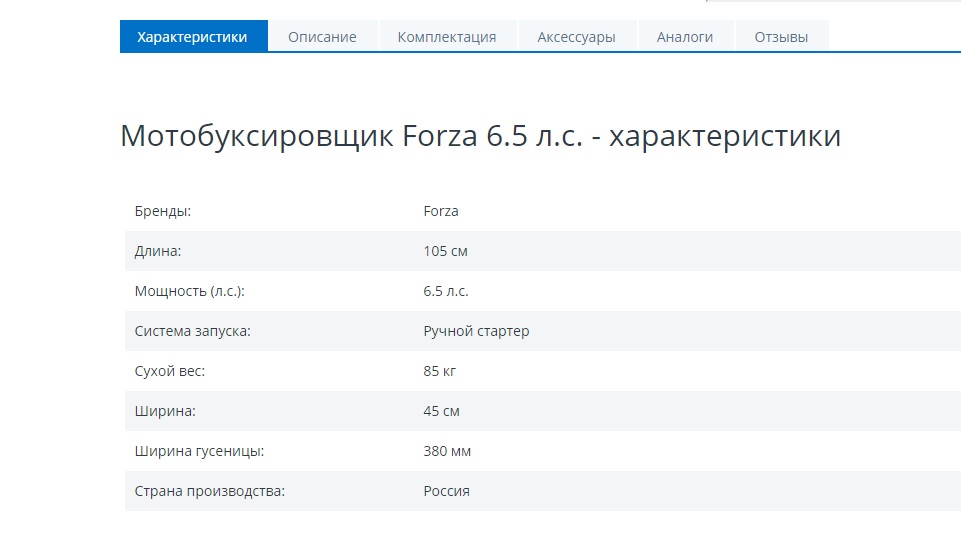Click the Ширина: label
Image resolution: width=961 pixels, height=538 pixels.
(165, 411)
